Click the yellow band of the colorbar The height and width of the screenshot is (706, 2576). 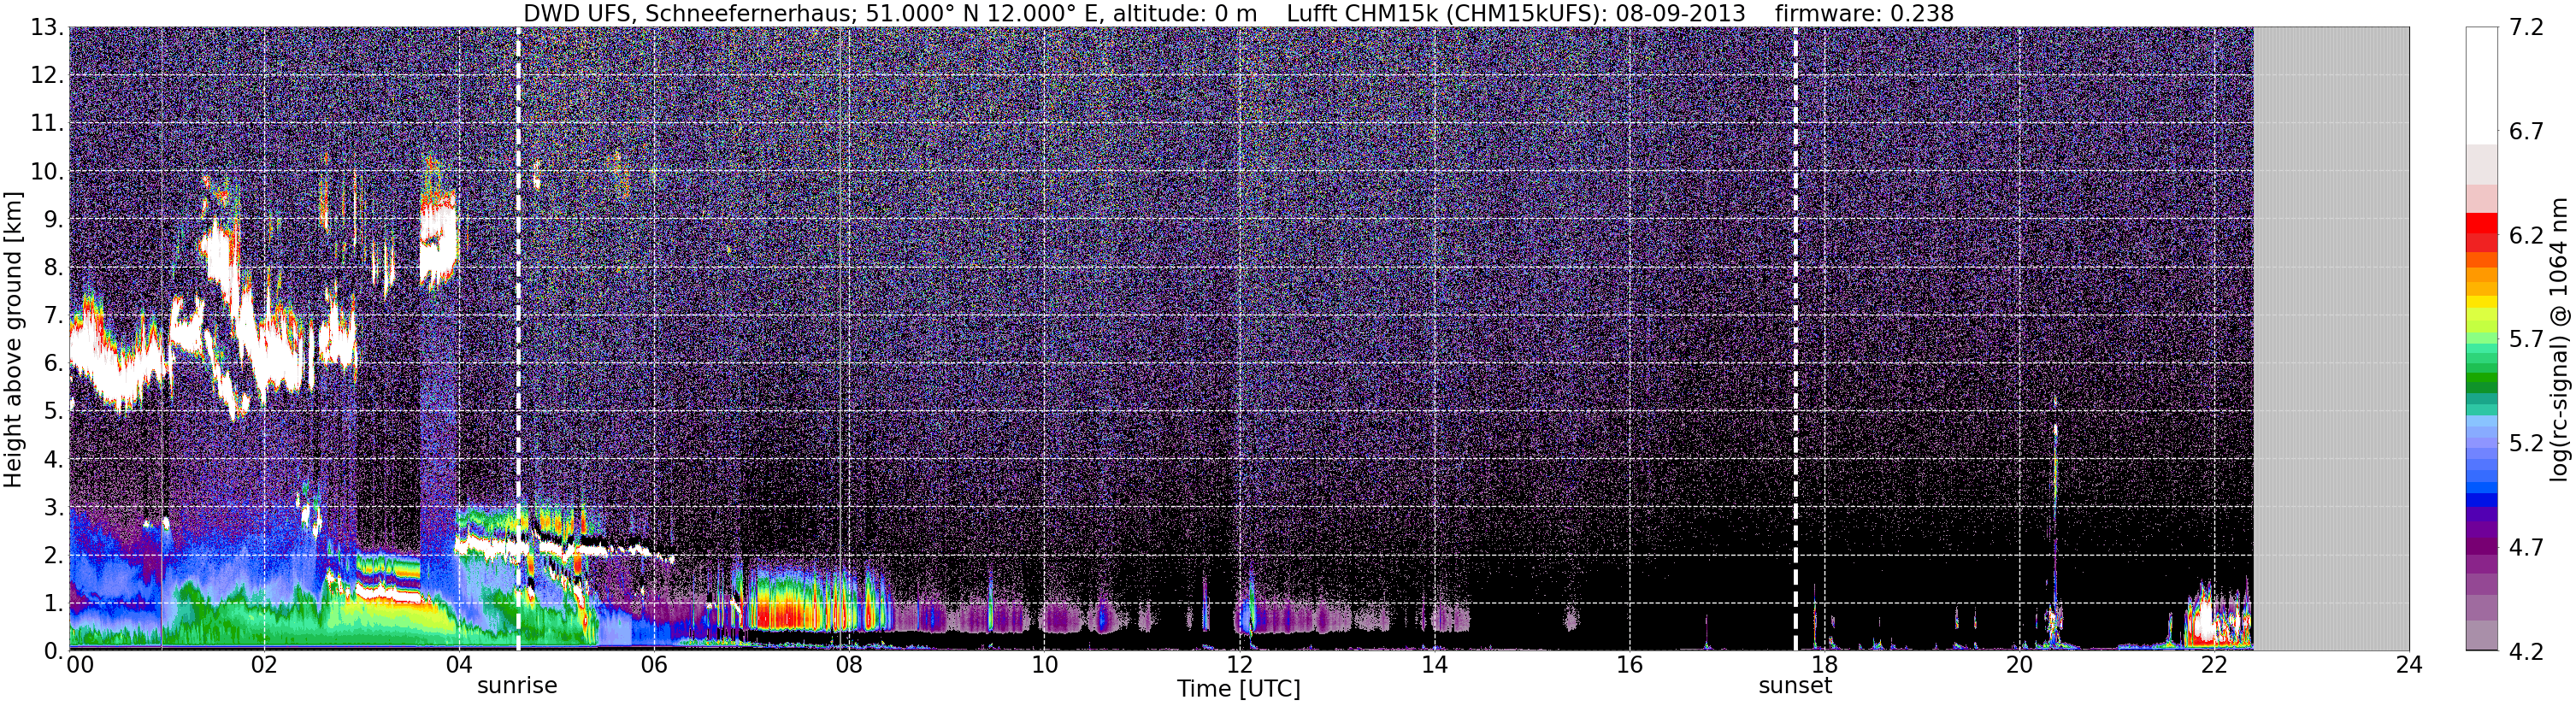pyautogui.click(x=2481, y=302)
